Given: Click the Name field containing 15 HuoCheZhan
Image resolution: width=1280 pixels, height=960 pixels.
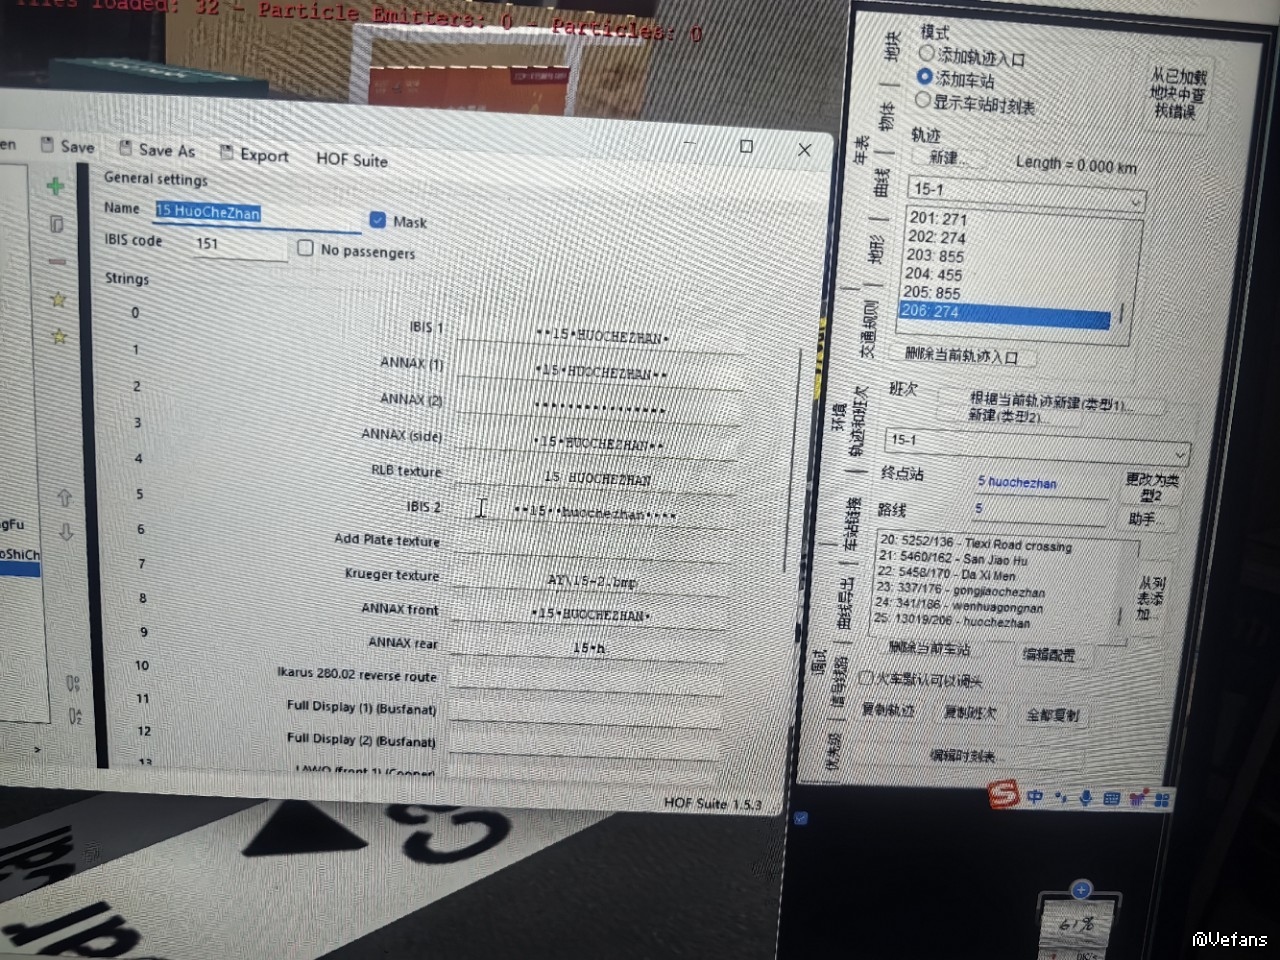Looking at the screenshot, I should (x=257, y=213).
